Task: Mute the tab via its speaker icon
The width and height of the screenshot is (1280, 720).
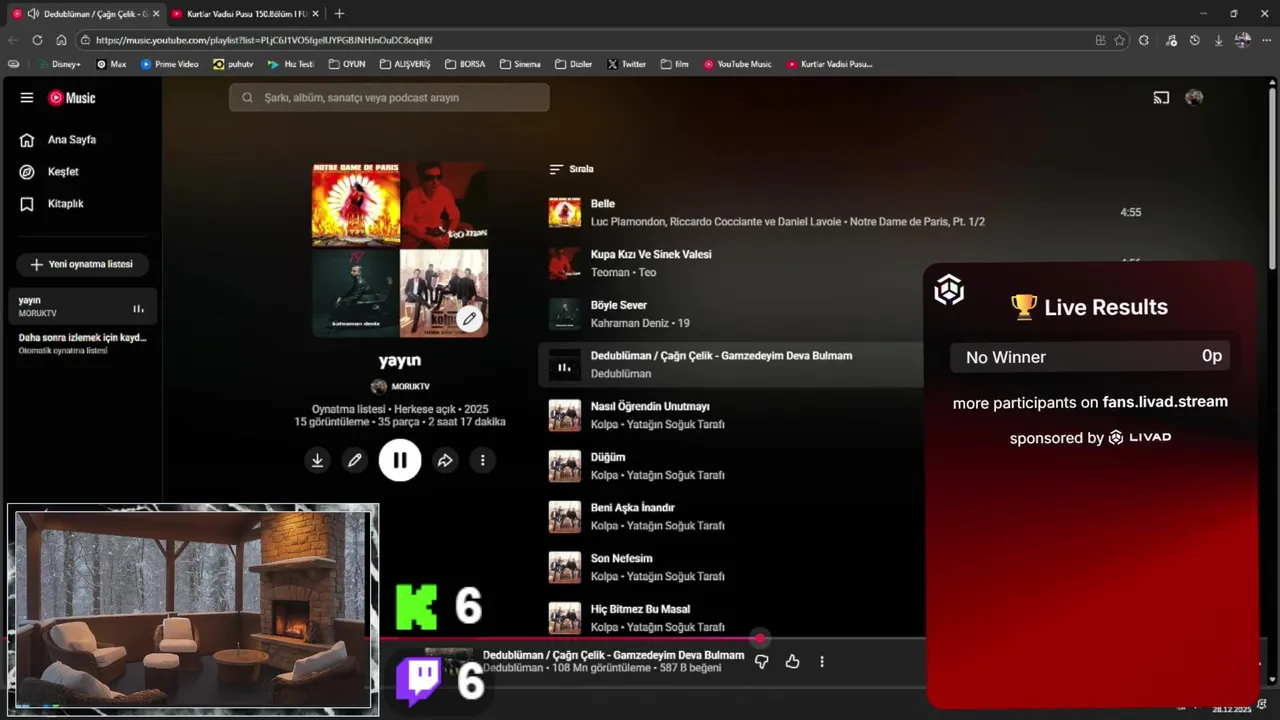Action: (33, 14)
